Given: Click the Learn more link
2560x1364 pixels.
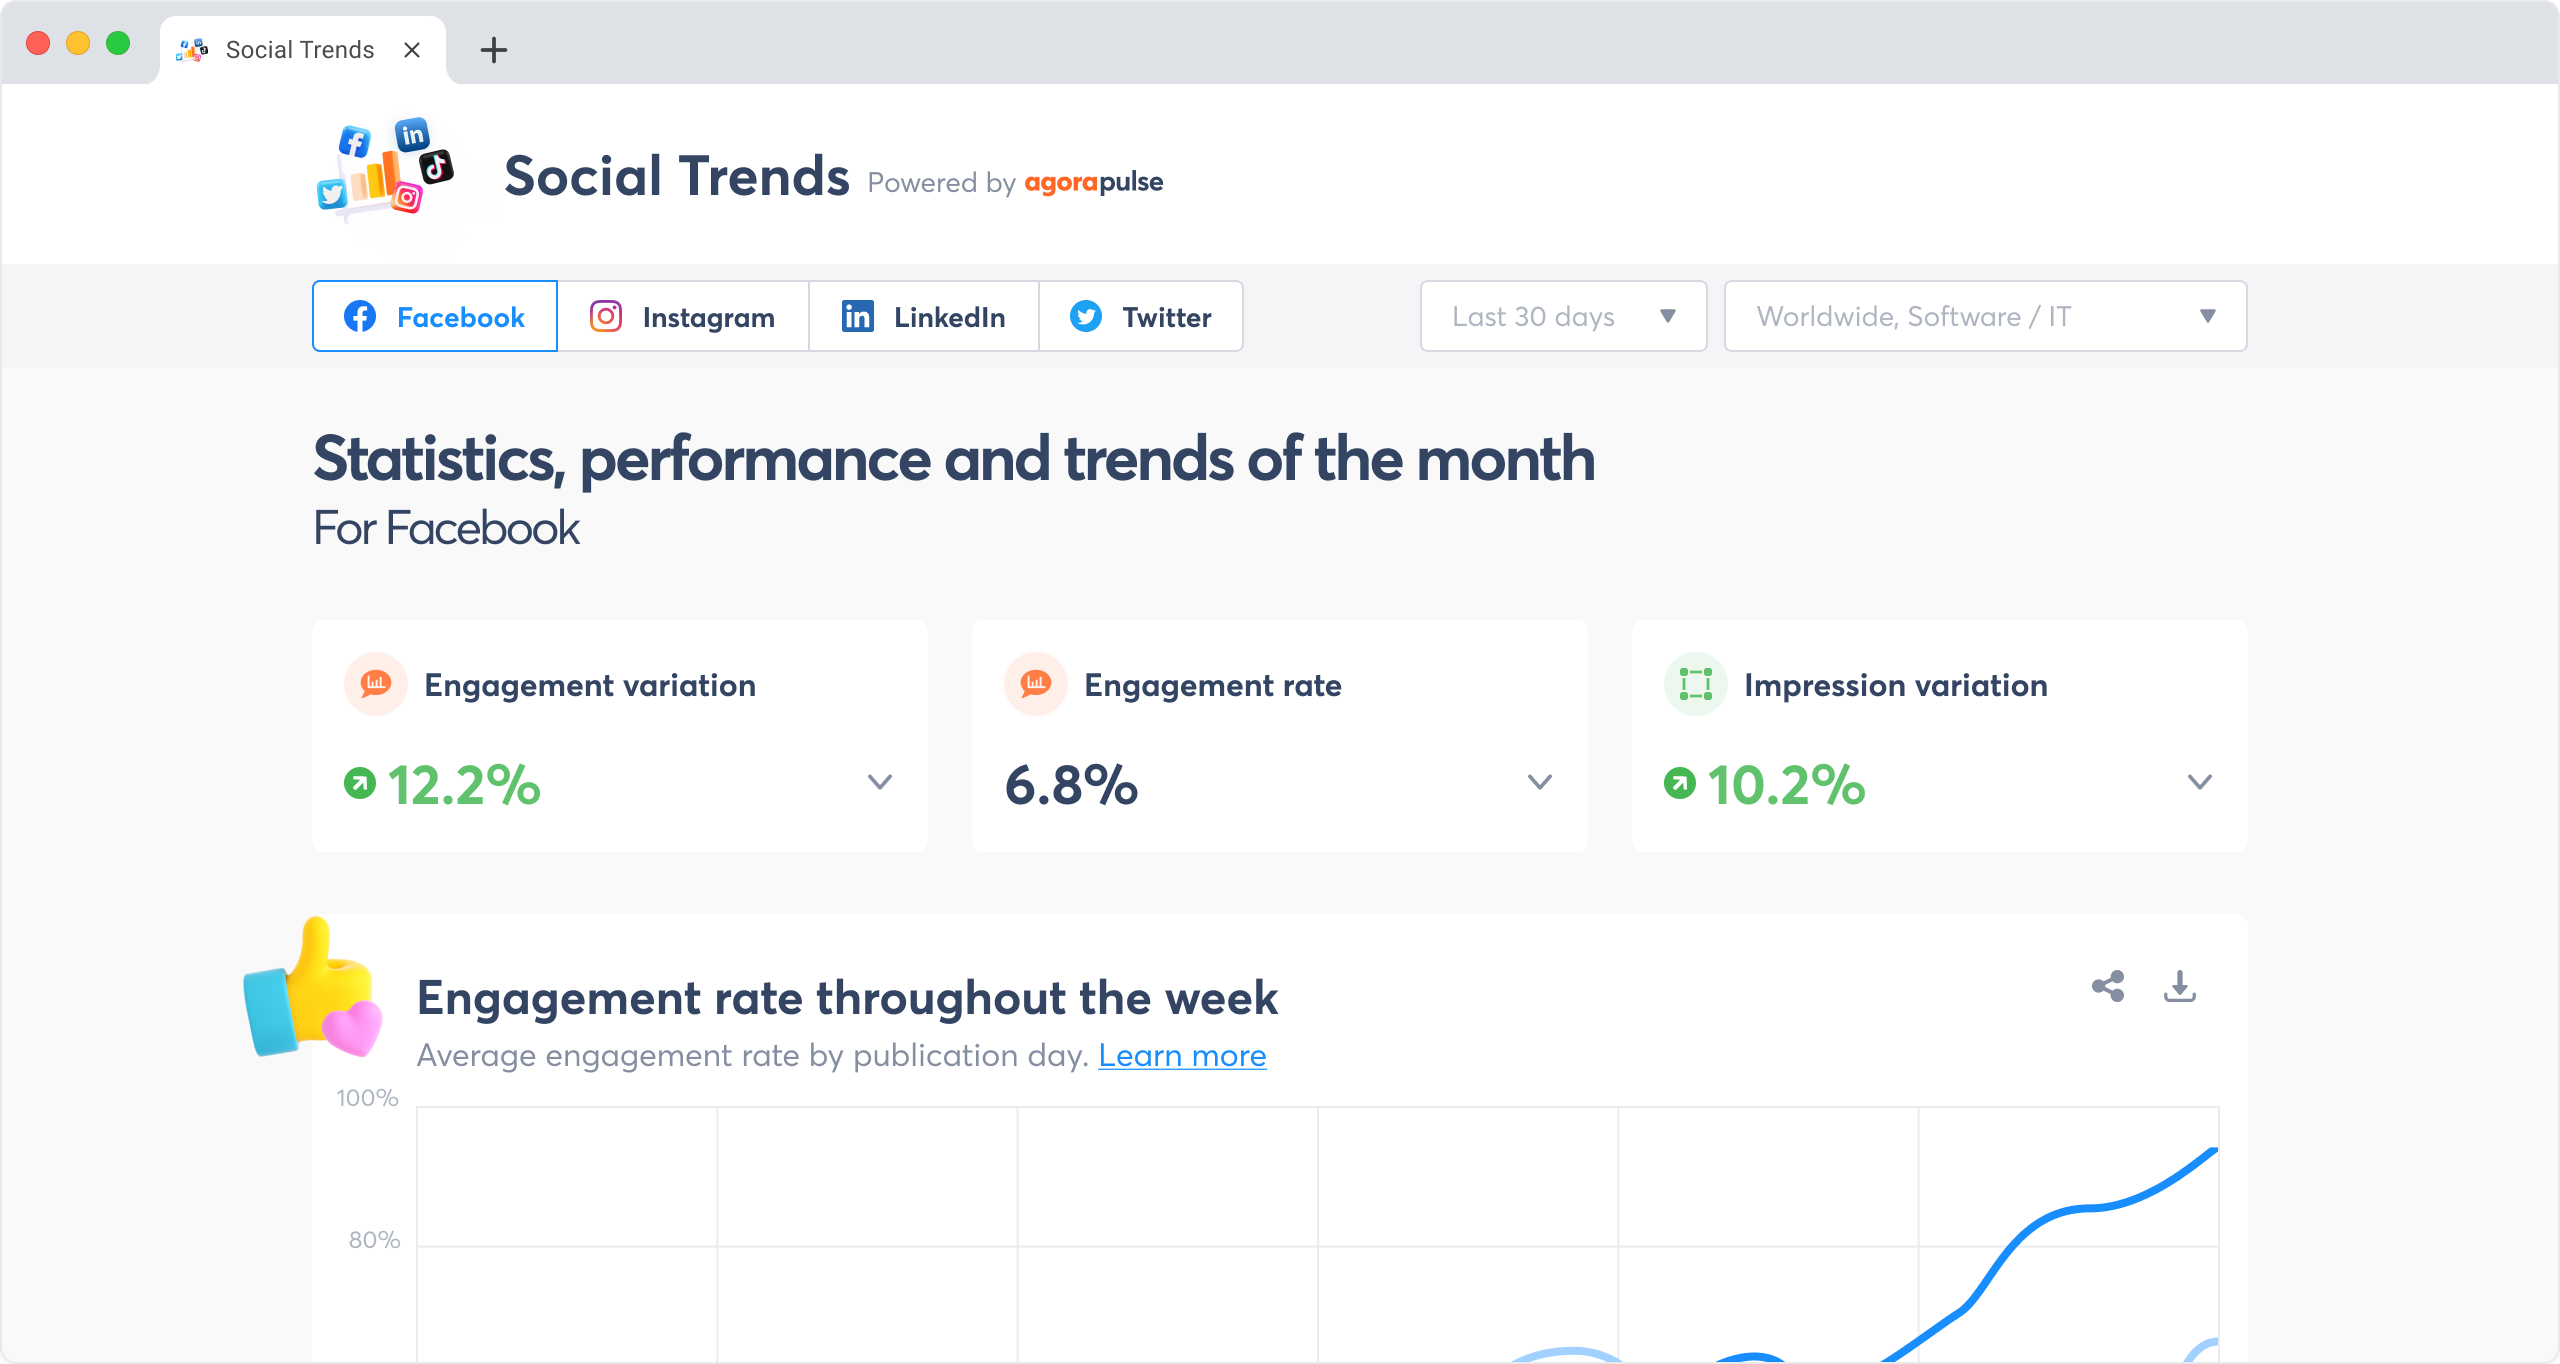Looking at the screenshot, I should click(x=1182, y=1054).
